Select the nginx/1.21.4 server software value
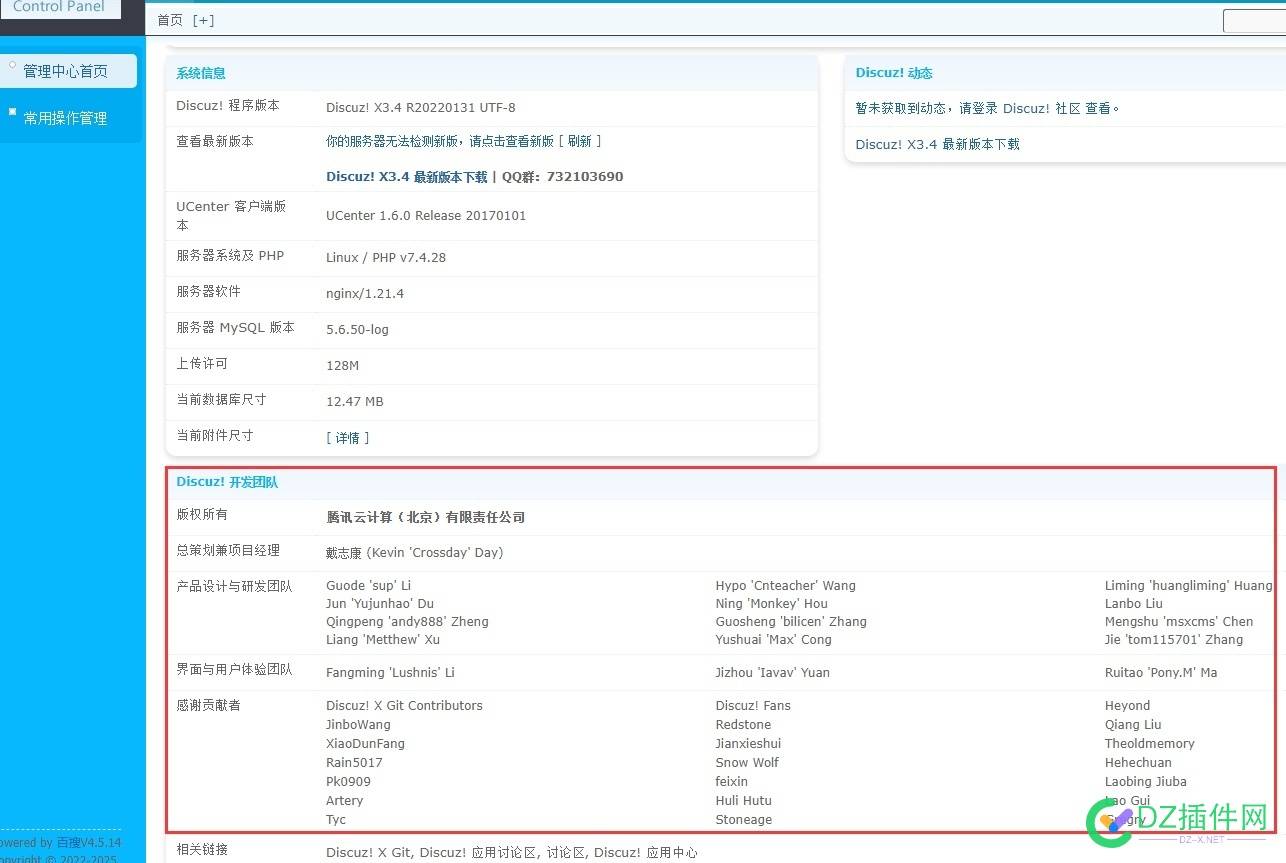 coord(365,294)
